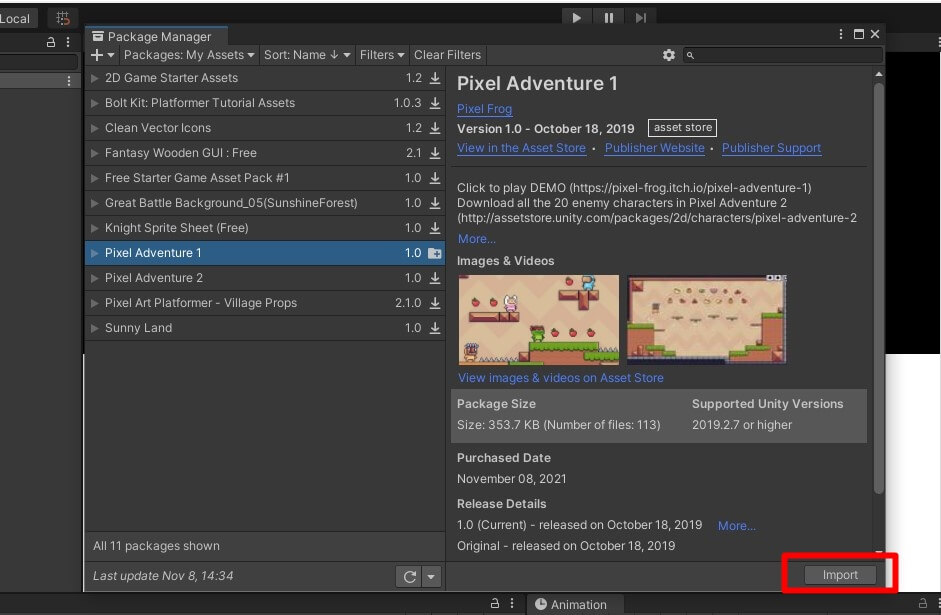The height and width of the screenshot is (615, 941).
Task: Click the details pane vertical scrollbar
Action: pos(879,288)
